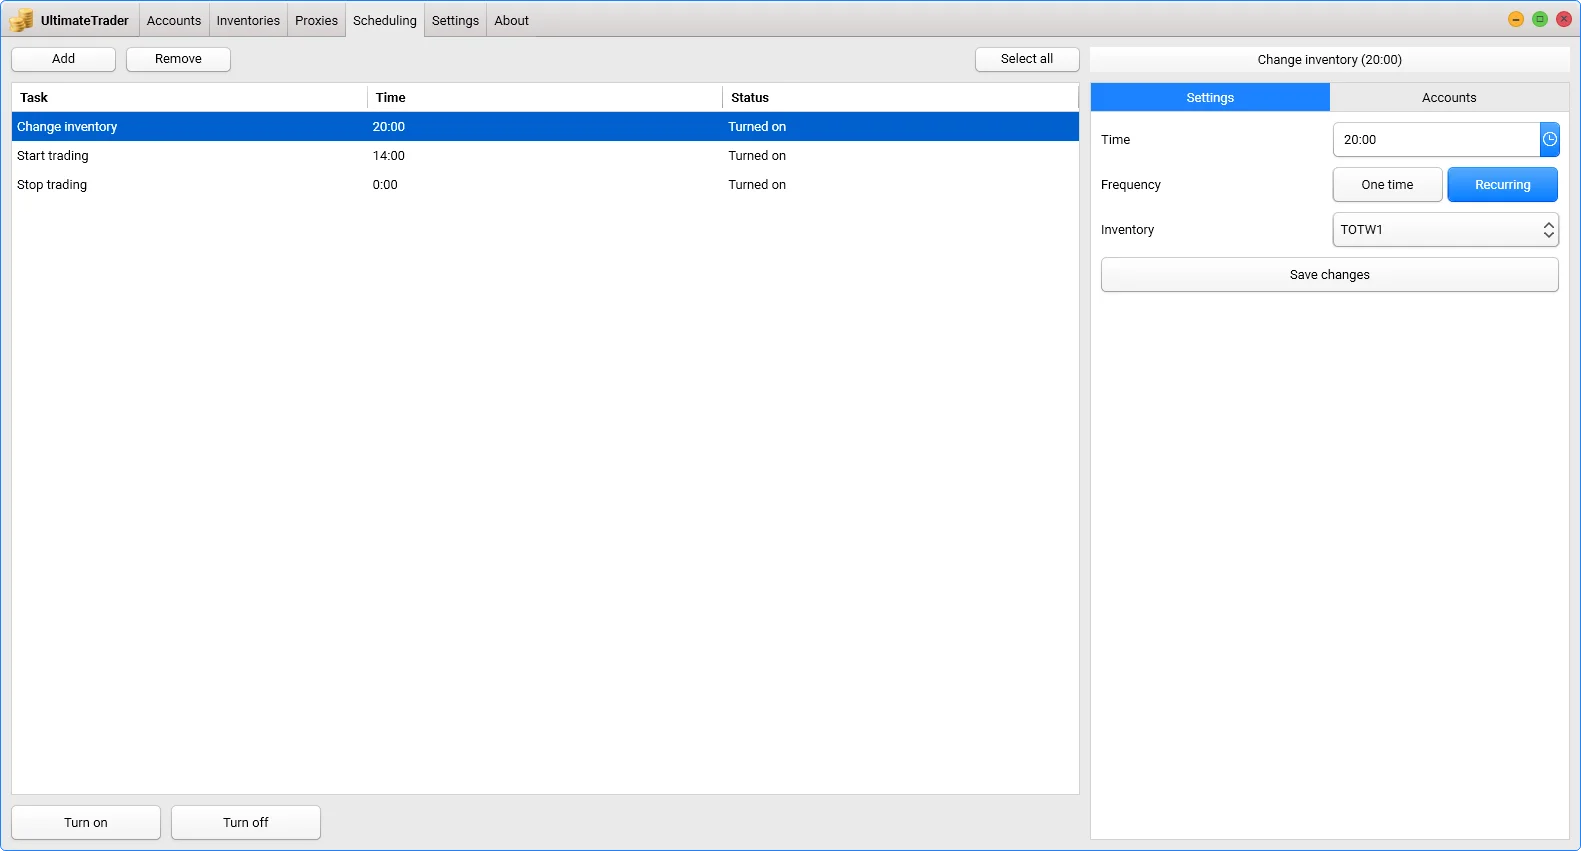
Task: Go to the Settings top tab
Action: (455, 20)
